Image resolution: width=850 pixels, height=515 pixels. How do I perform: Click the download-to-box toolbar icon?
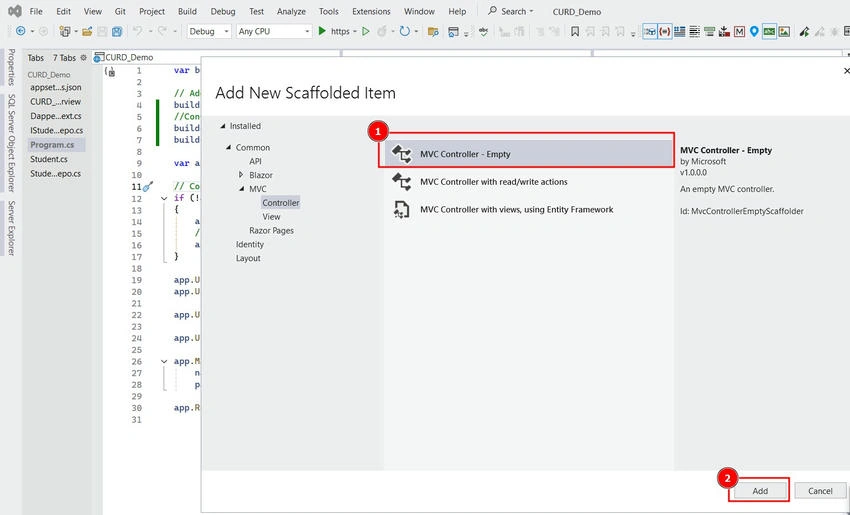pyautogui.click(x=724, y=31)
